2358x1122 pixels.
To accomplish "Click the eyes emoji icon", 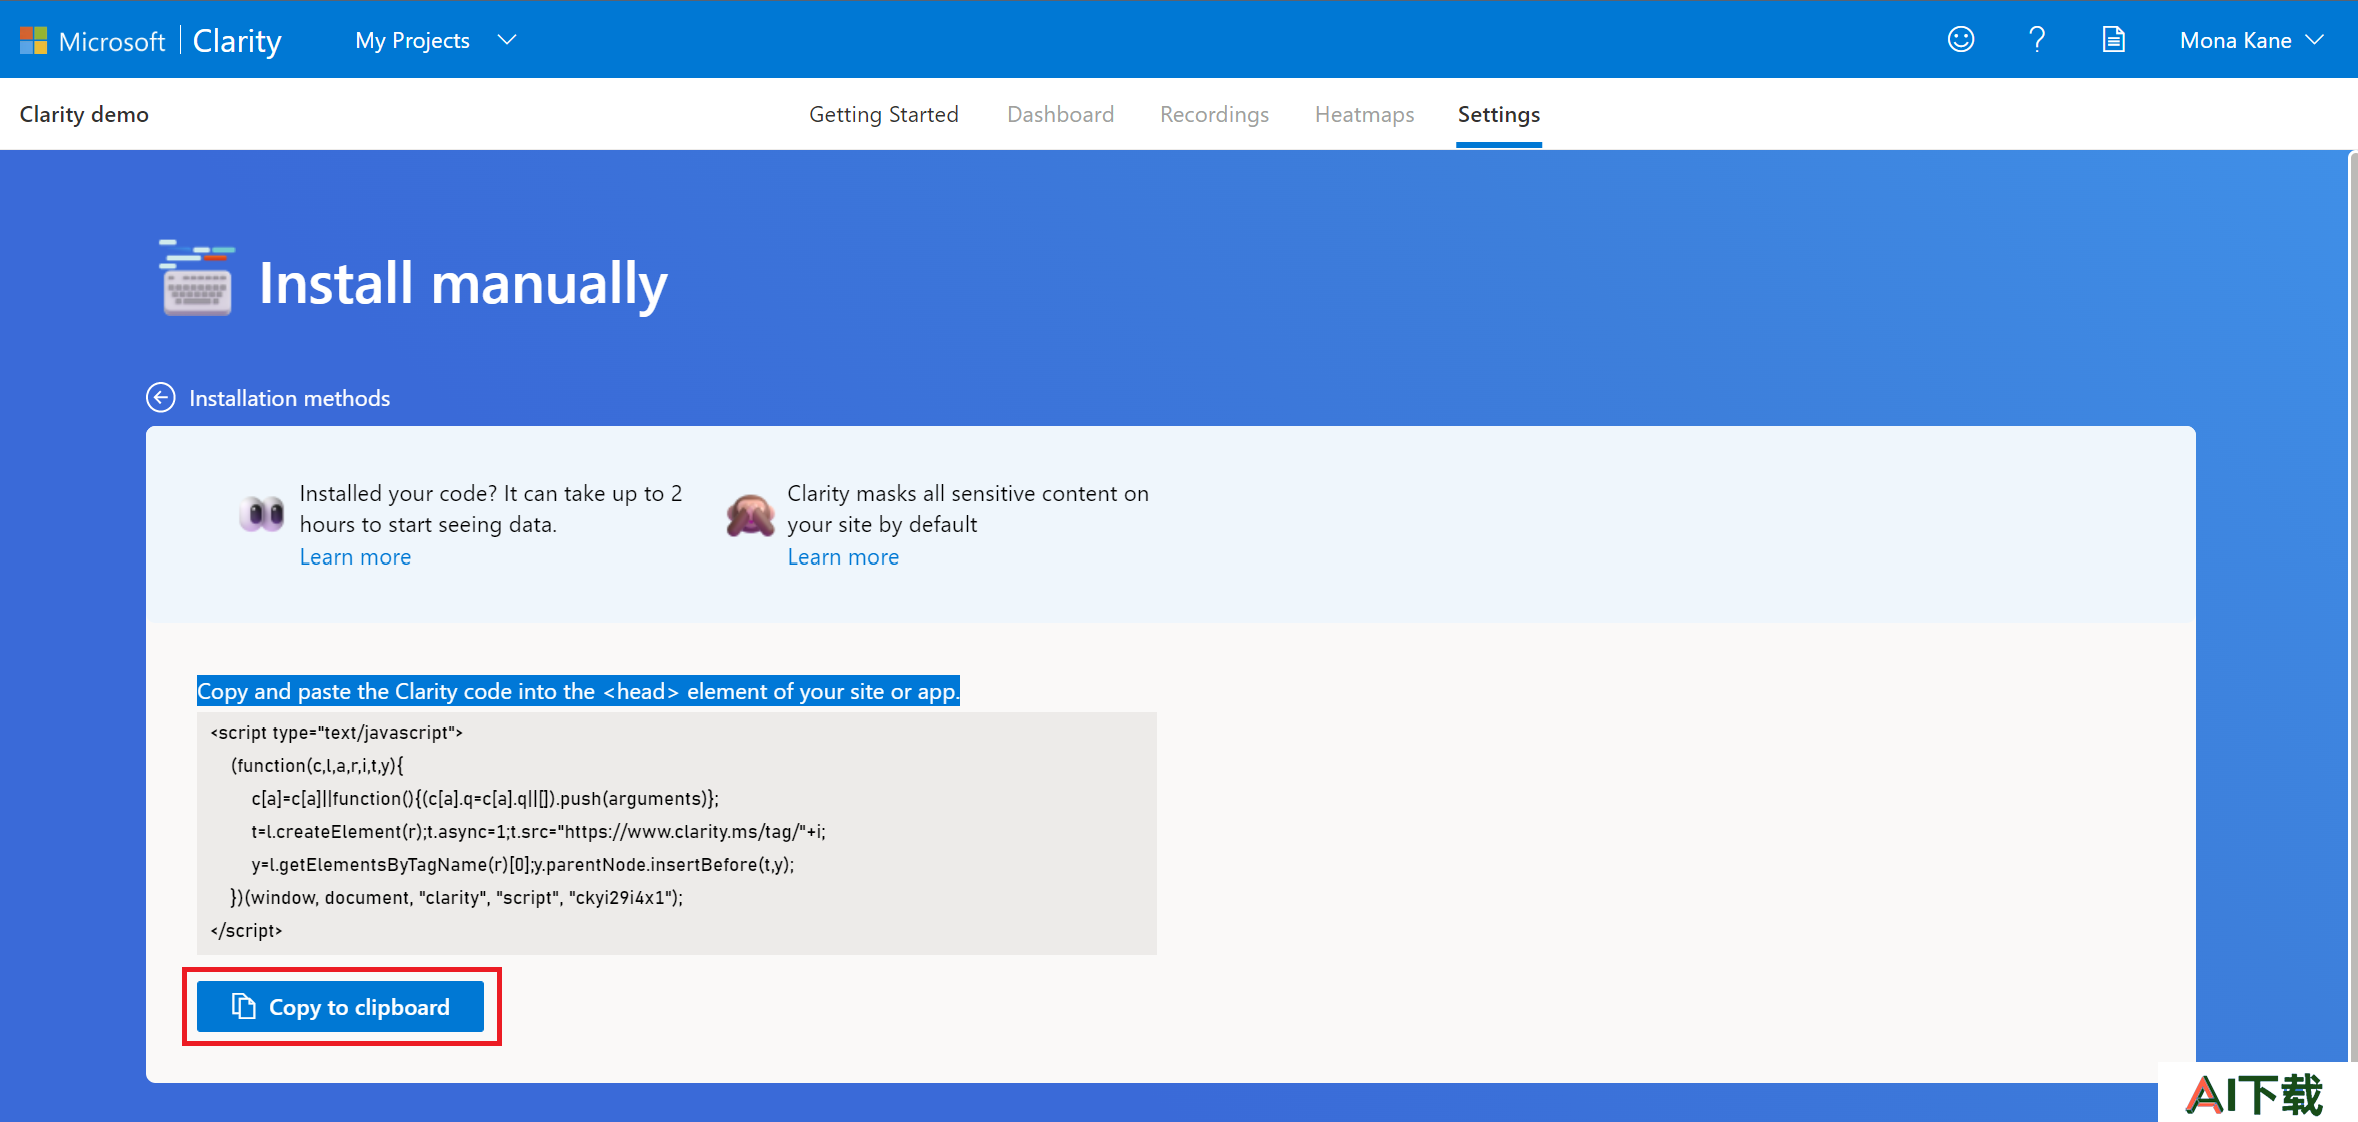I will point(262,514).
